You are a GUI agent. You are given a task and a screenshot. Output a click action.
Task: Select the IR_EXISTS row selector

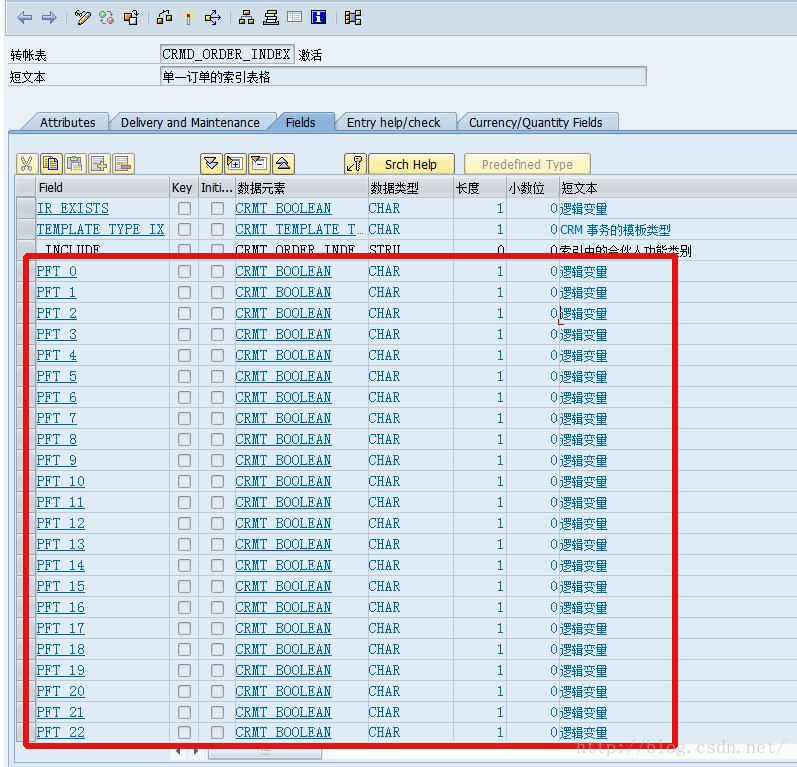click(x=25, y=208)
